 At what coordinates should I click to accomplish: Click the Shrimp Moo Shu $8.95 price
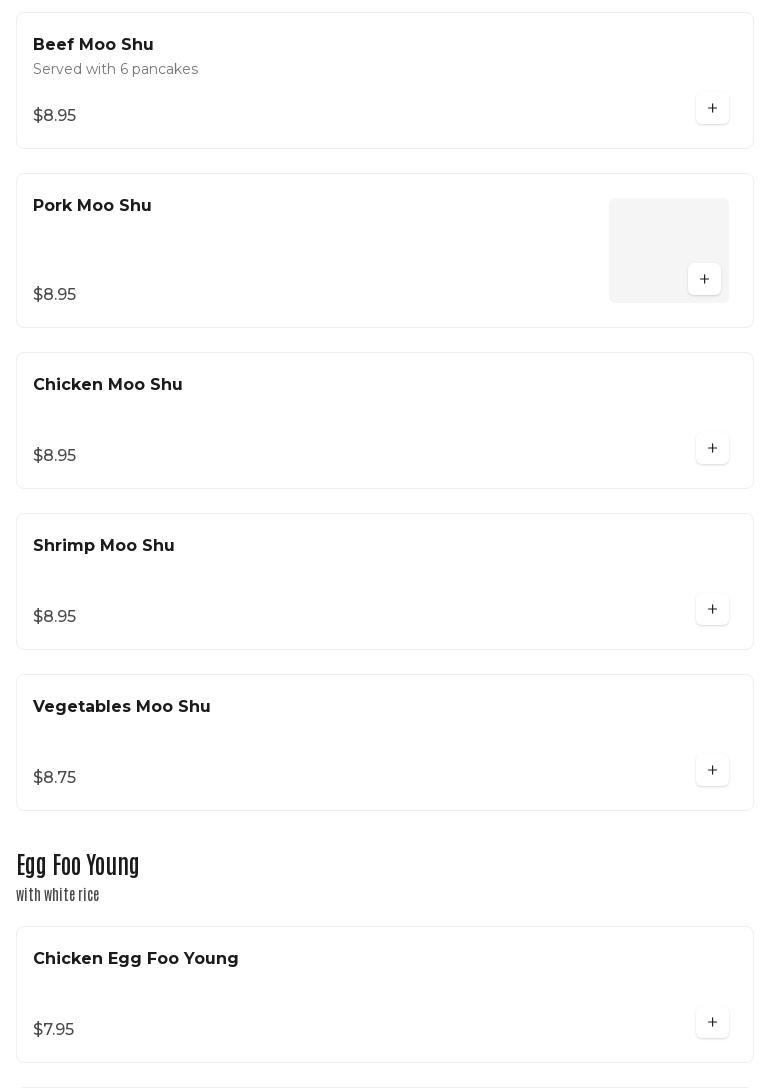point(54,617)
